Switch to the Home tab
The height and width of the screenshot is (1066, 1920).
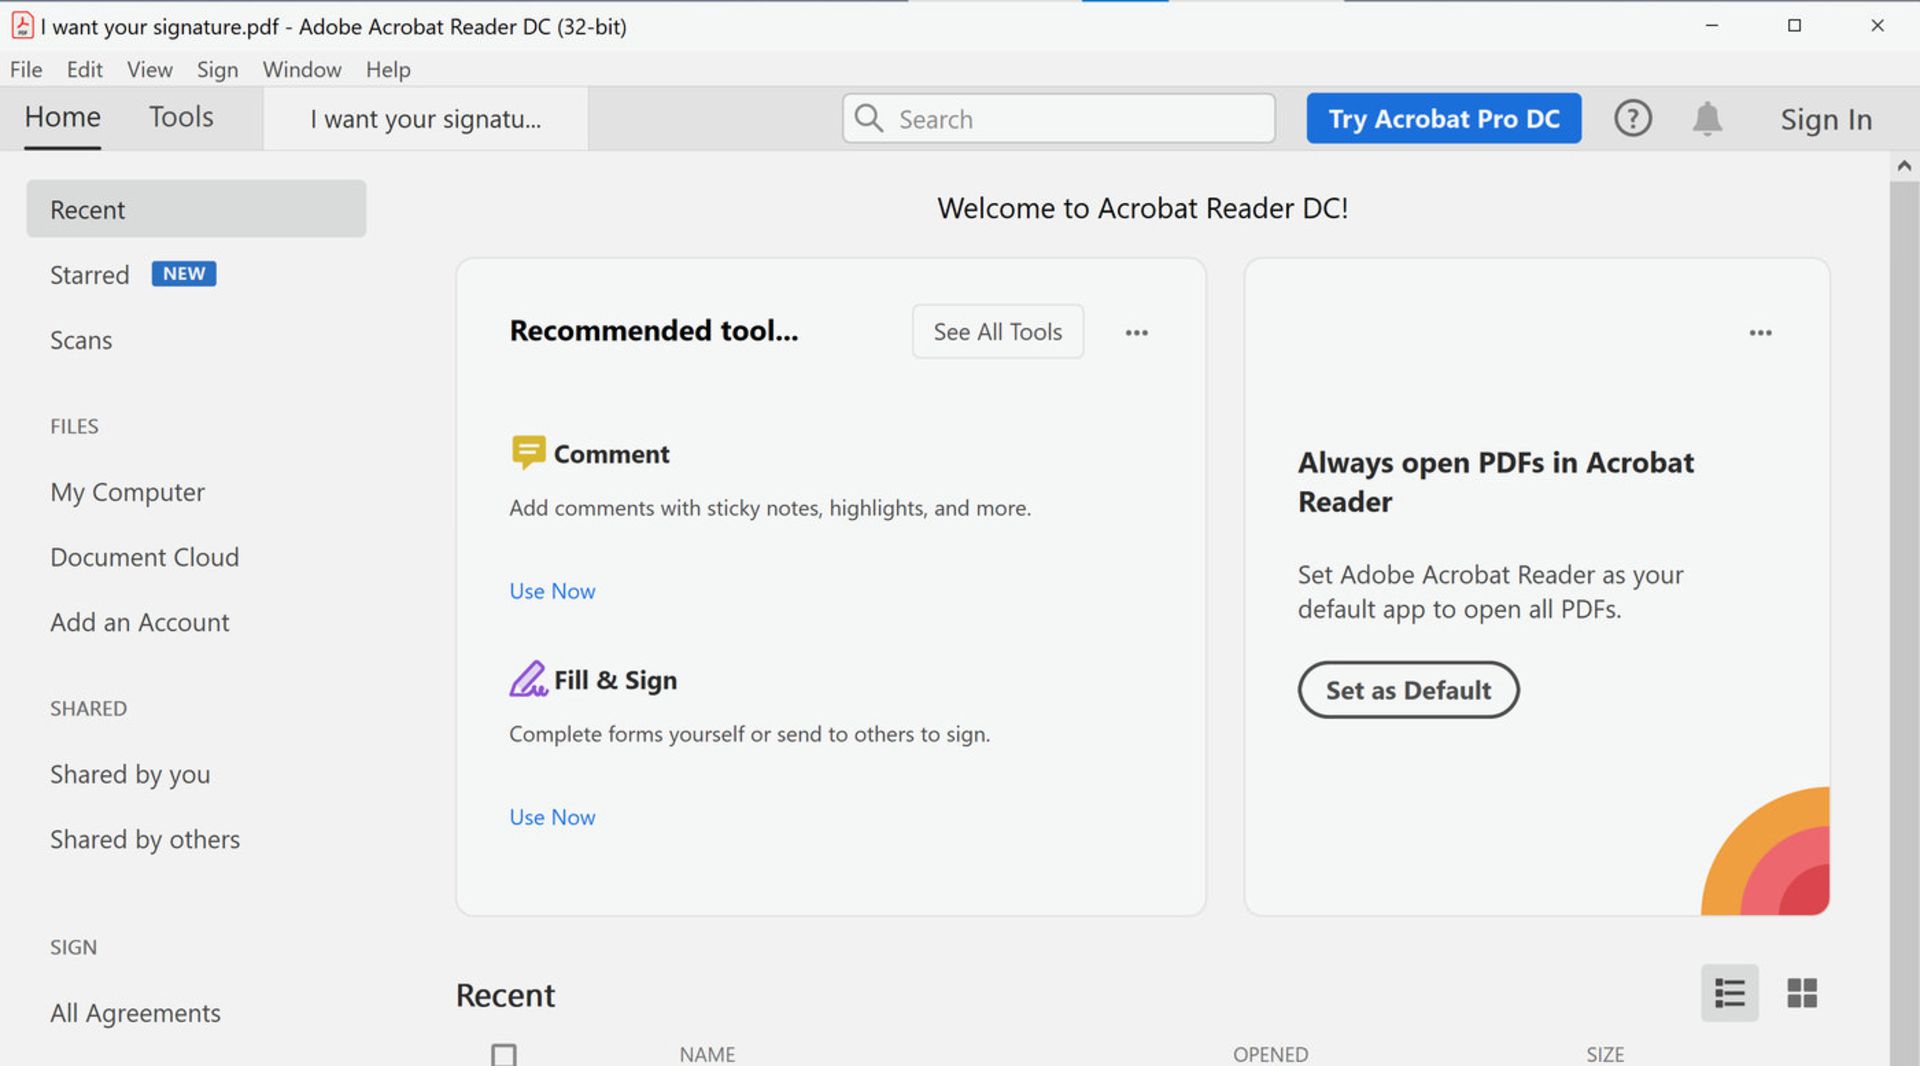62,117
